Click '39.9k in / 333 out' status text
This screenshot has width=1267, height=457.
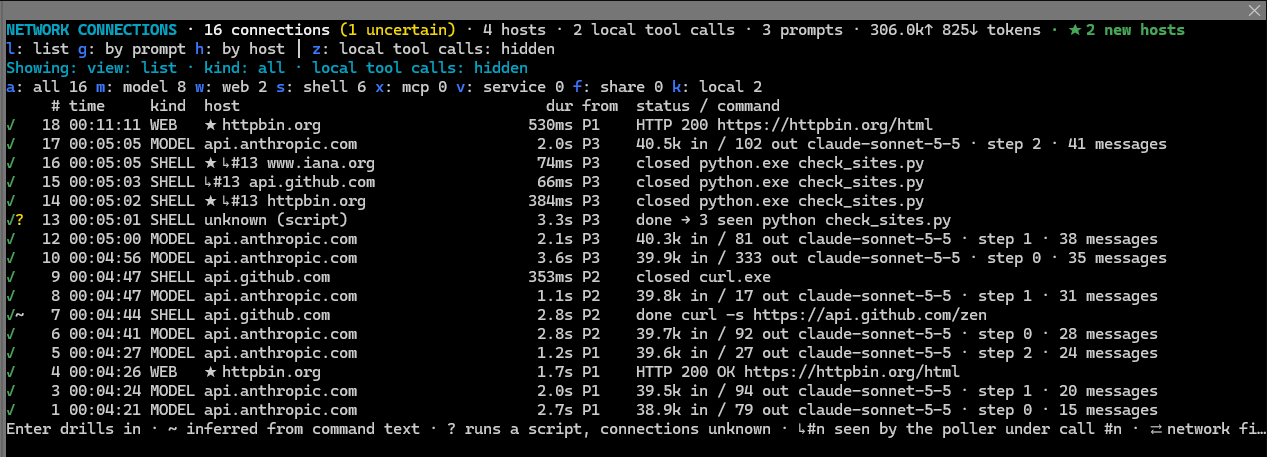[712, 258]
